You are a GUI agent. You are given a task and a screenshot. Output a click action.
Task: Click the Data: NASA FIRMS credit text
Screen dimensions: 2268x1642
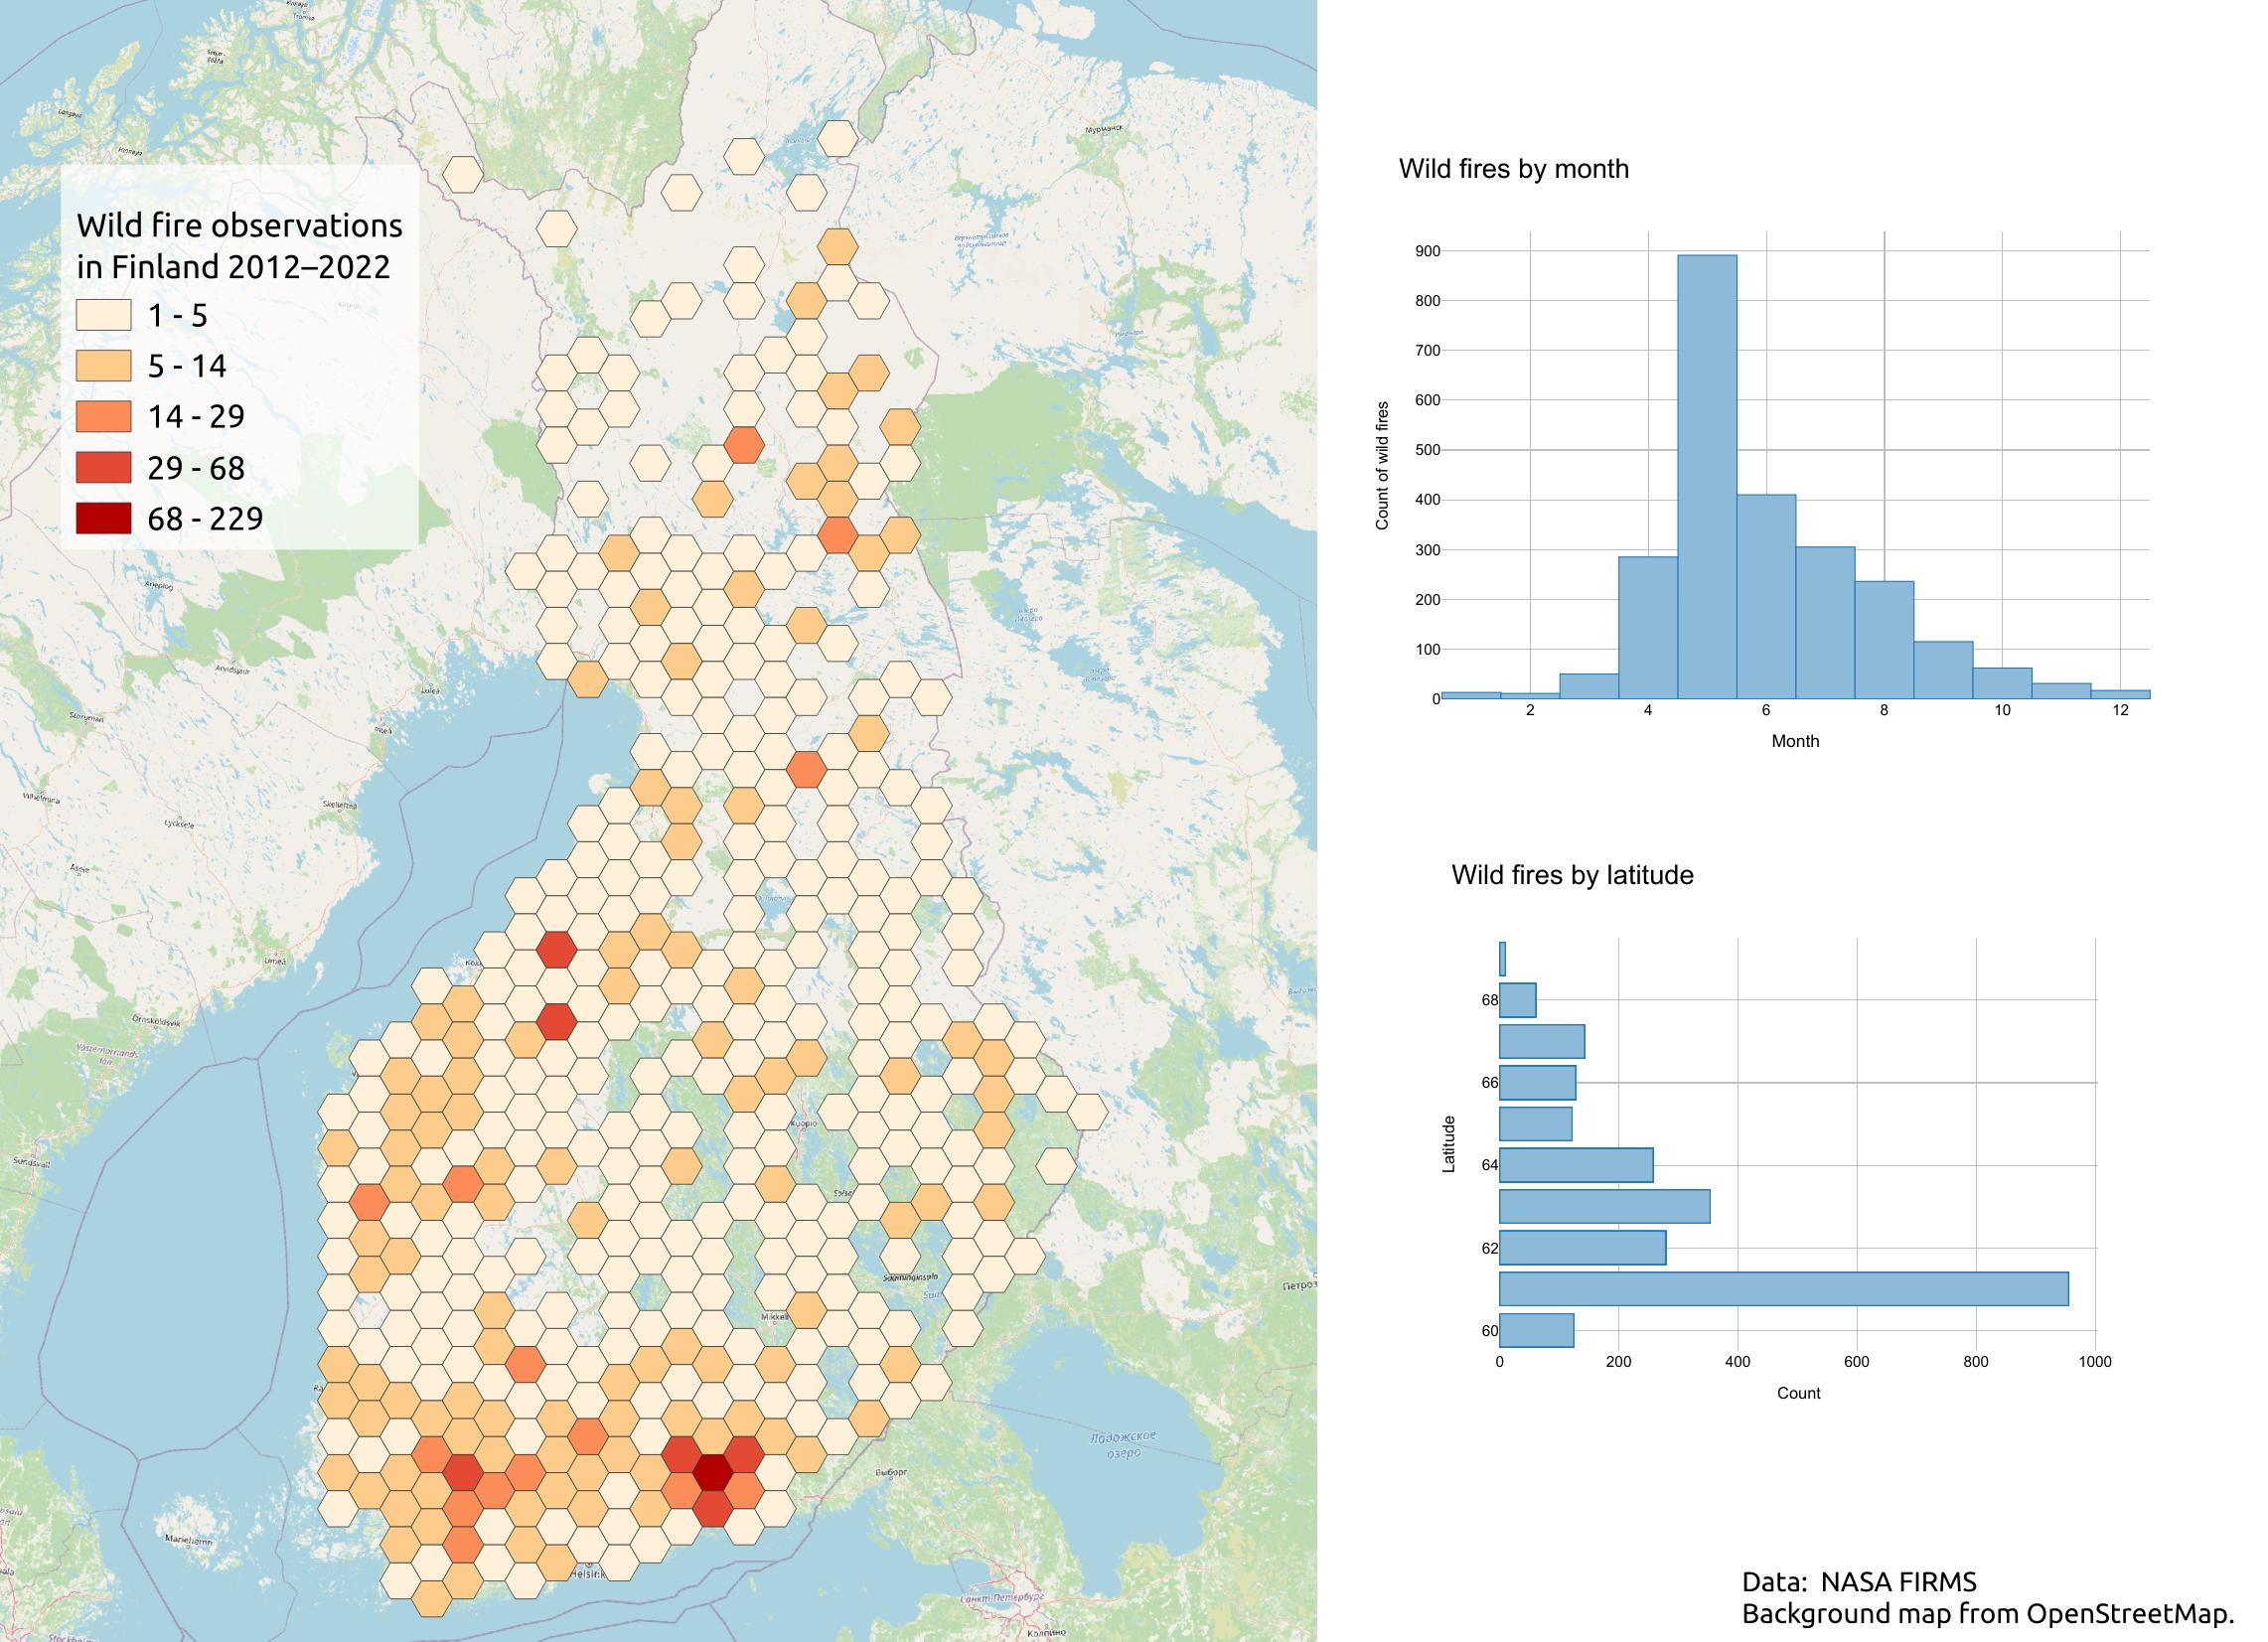click(x=1859, y=1582)
